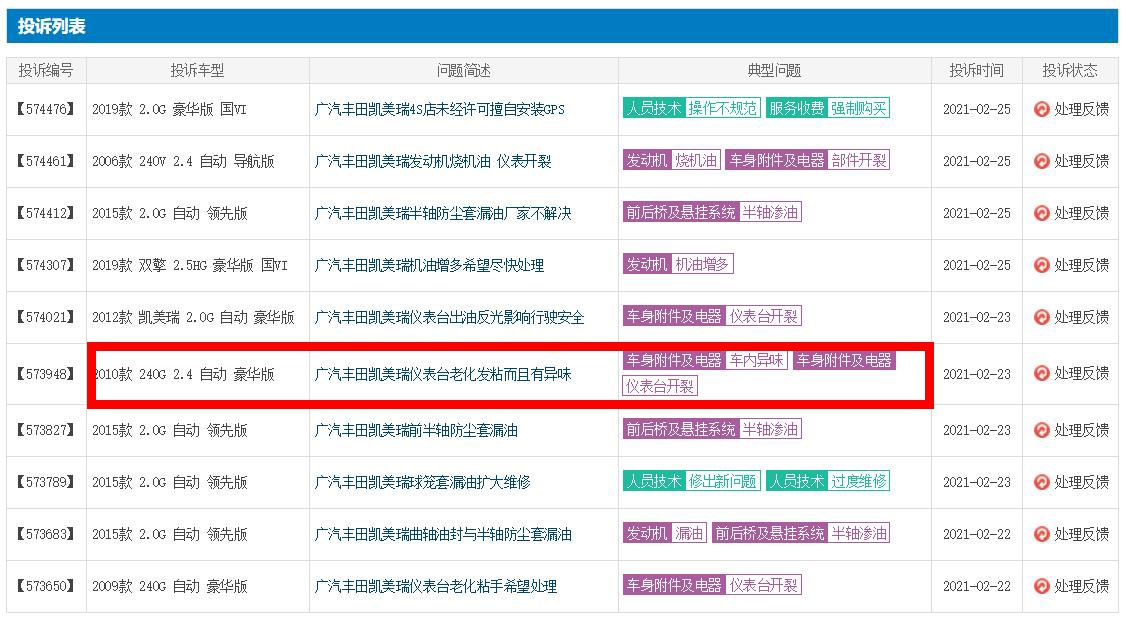
Task: Click the red status icon for complaint 573650
Action: coord(1041,586)
